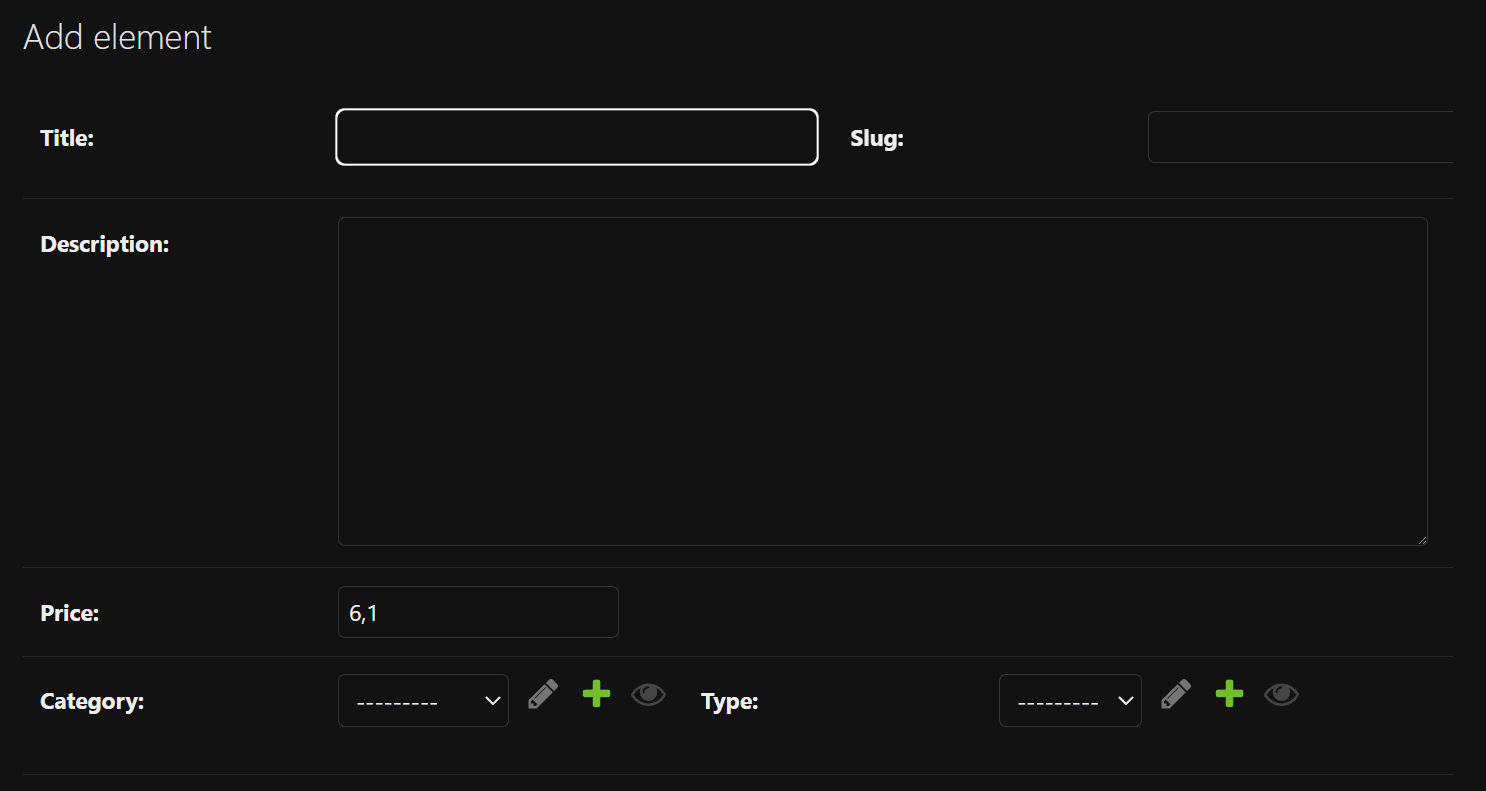Screen dimensions: 1486x791
Task: Open the Category dropdown
Action: tap(423, 701)
